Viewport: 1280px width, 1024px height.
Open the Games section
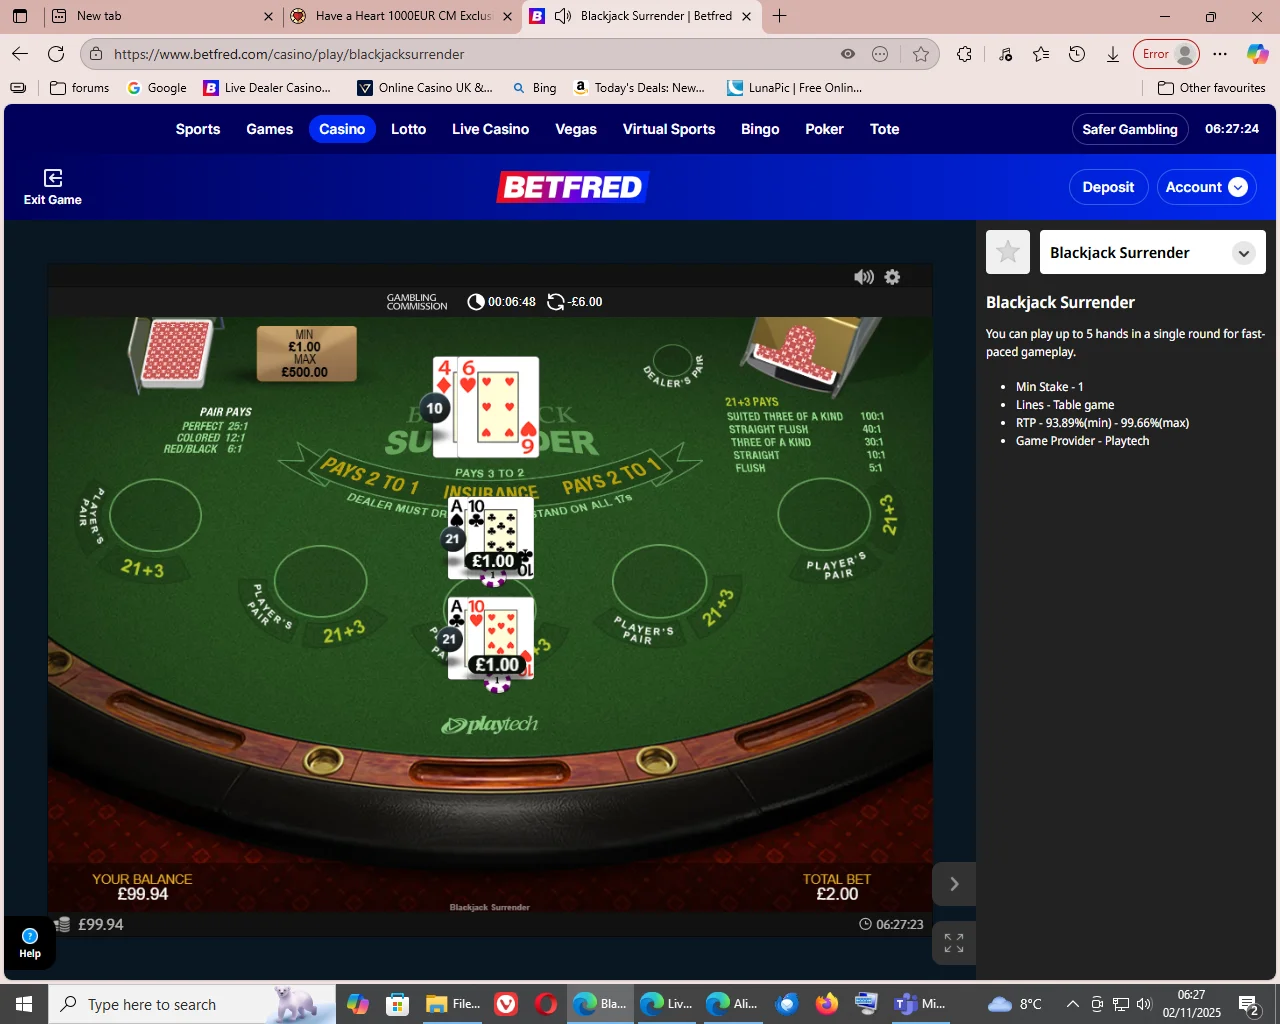(270, 129)
